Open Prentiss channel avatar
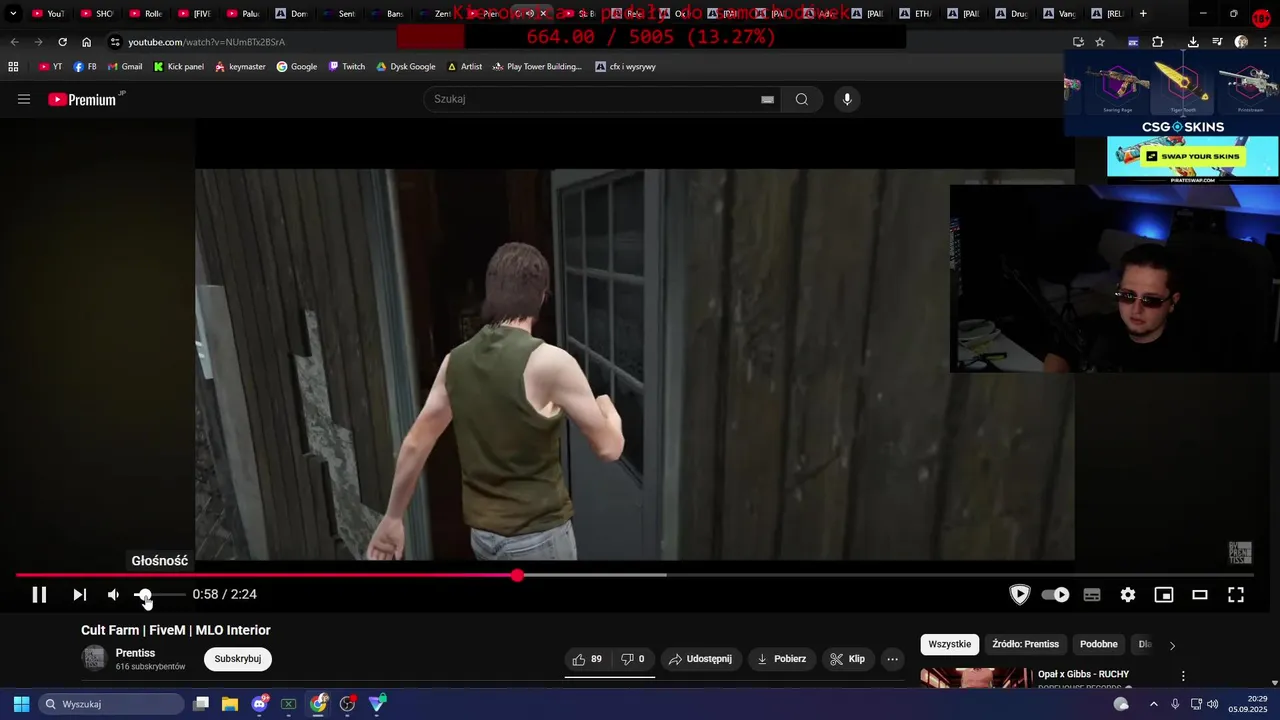Screen dimensions: 1280x720 point(94,658)
